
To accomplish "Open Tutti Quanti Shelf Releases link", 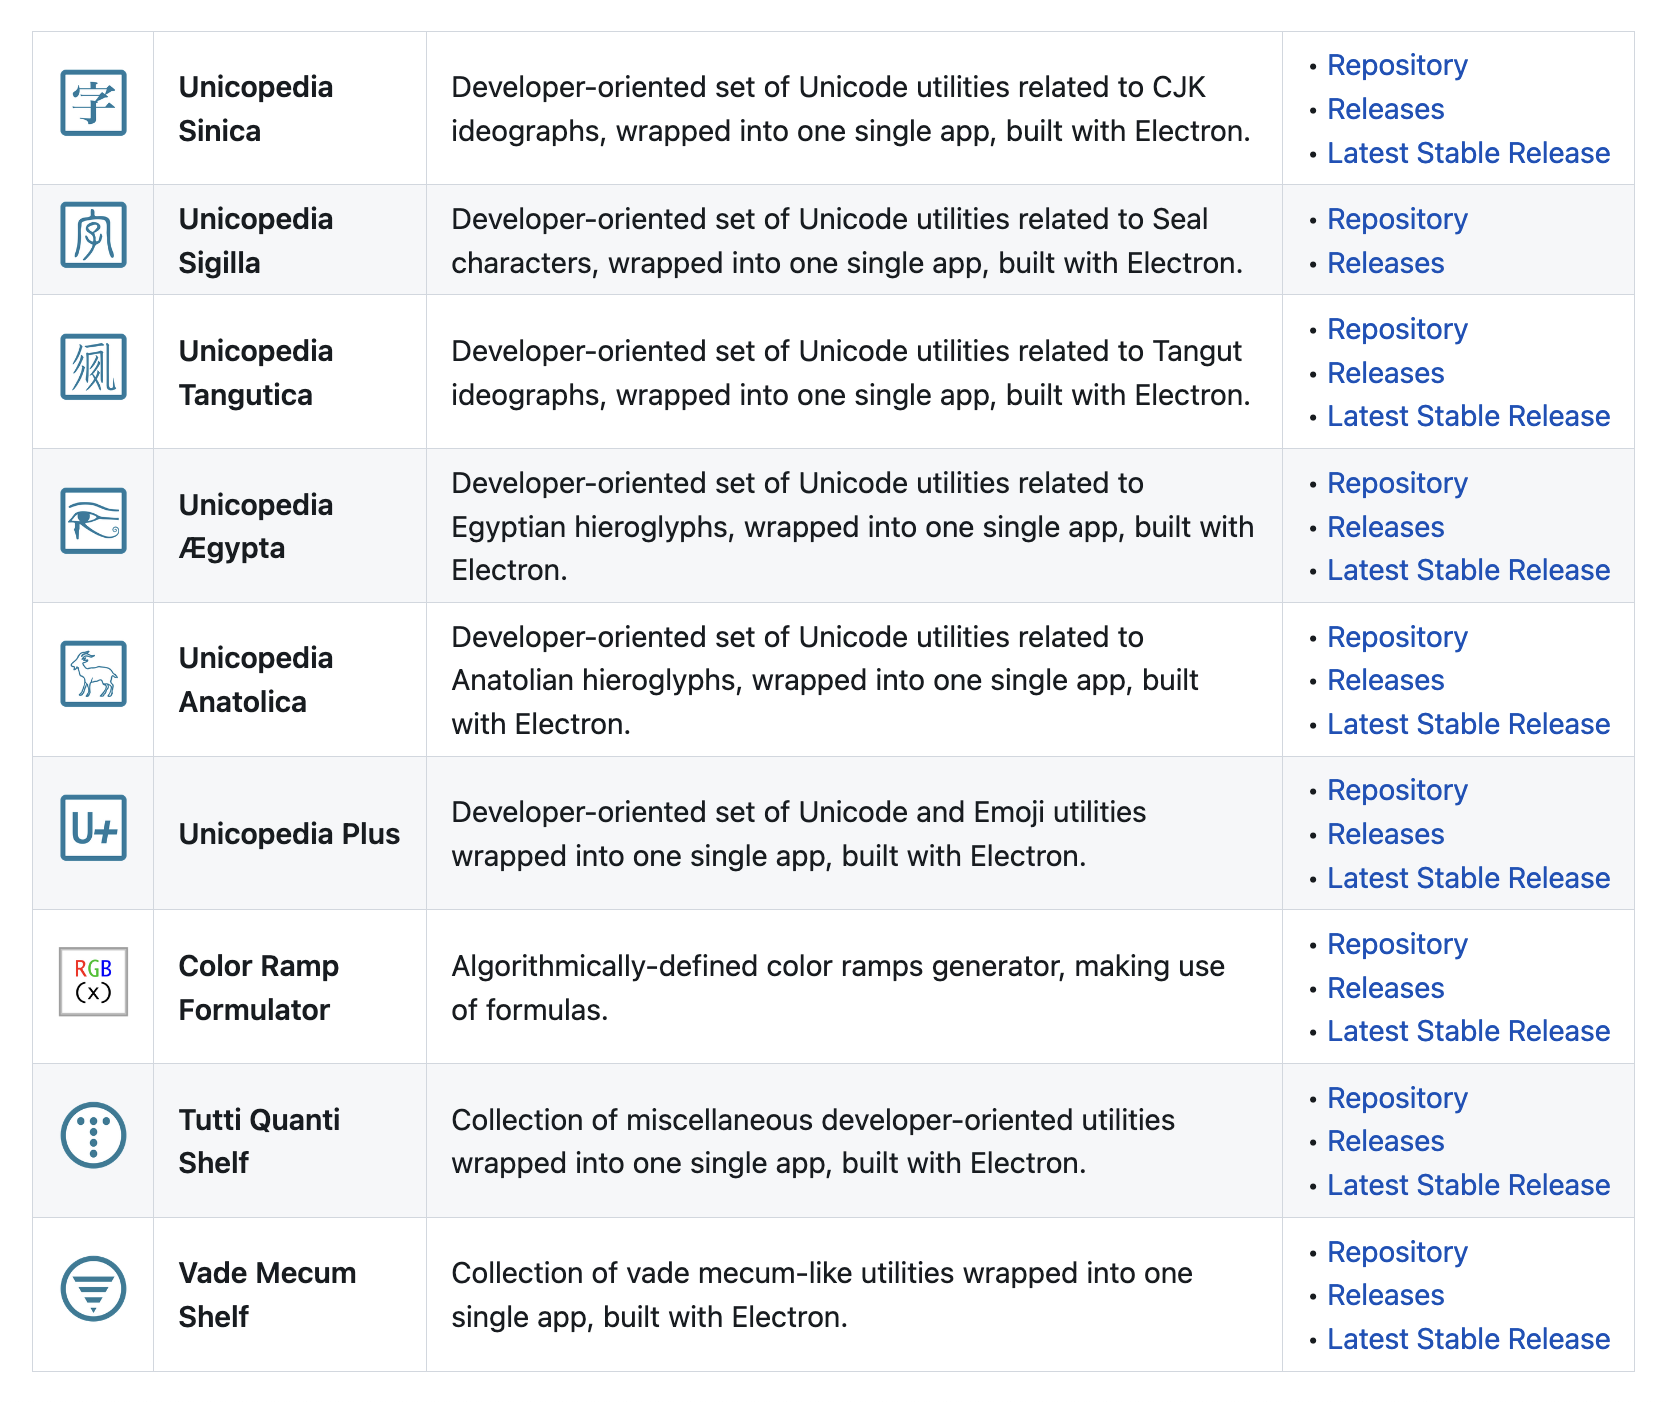I will (1385, 1141).
